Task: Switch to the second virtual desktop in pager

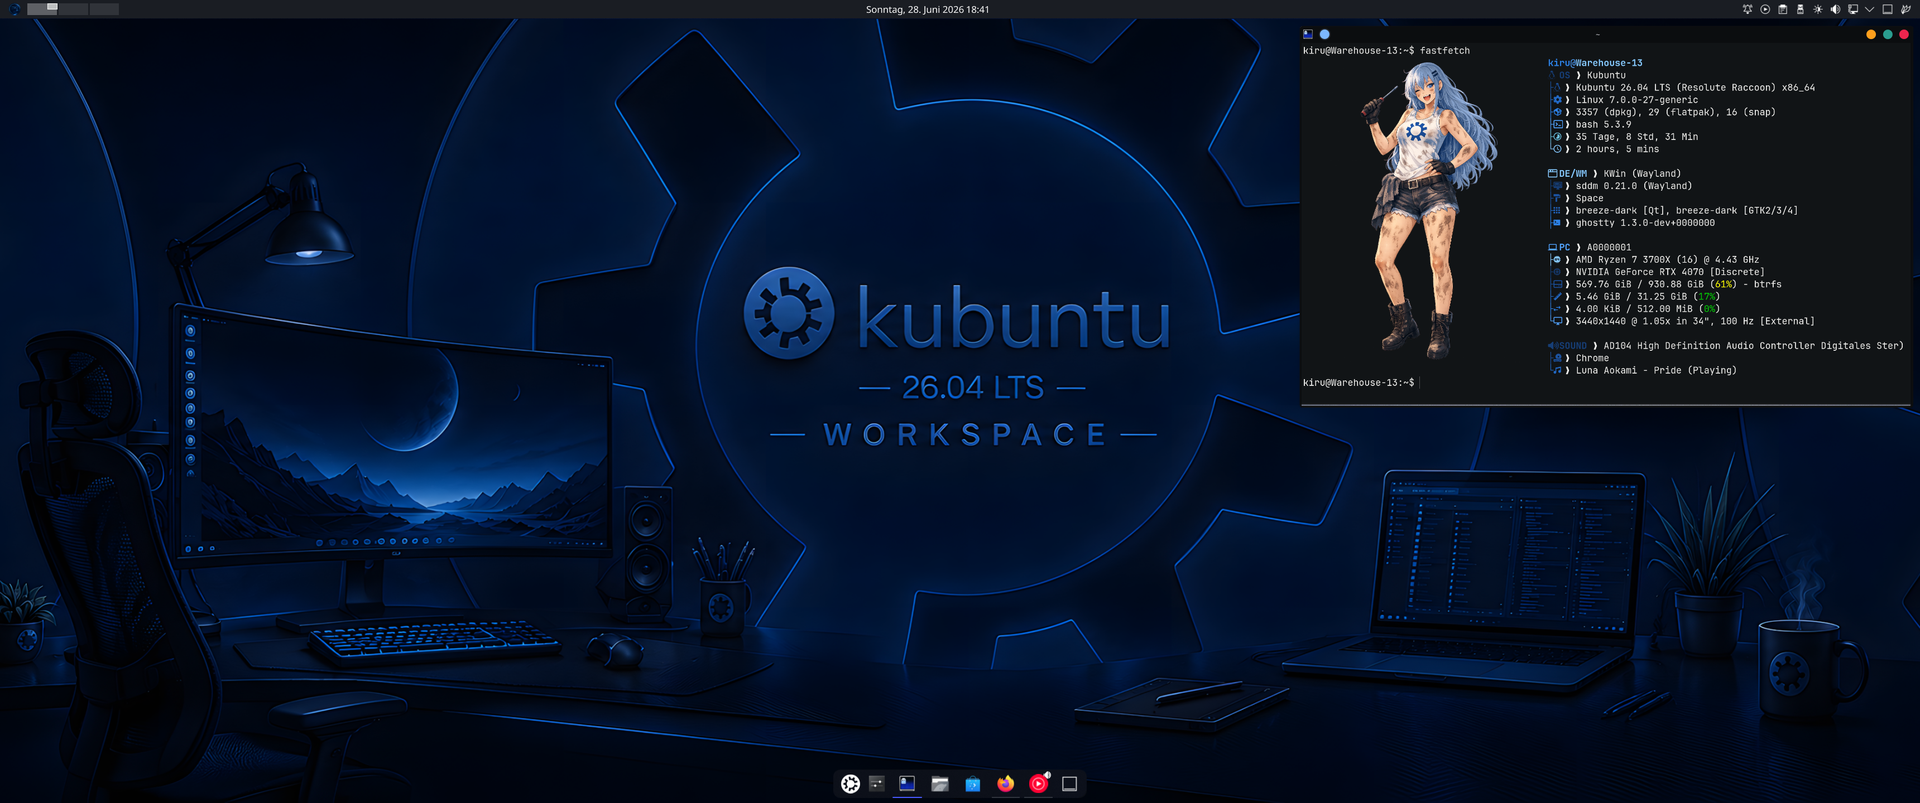Action: tap(73, 9)
